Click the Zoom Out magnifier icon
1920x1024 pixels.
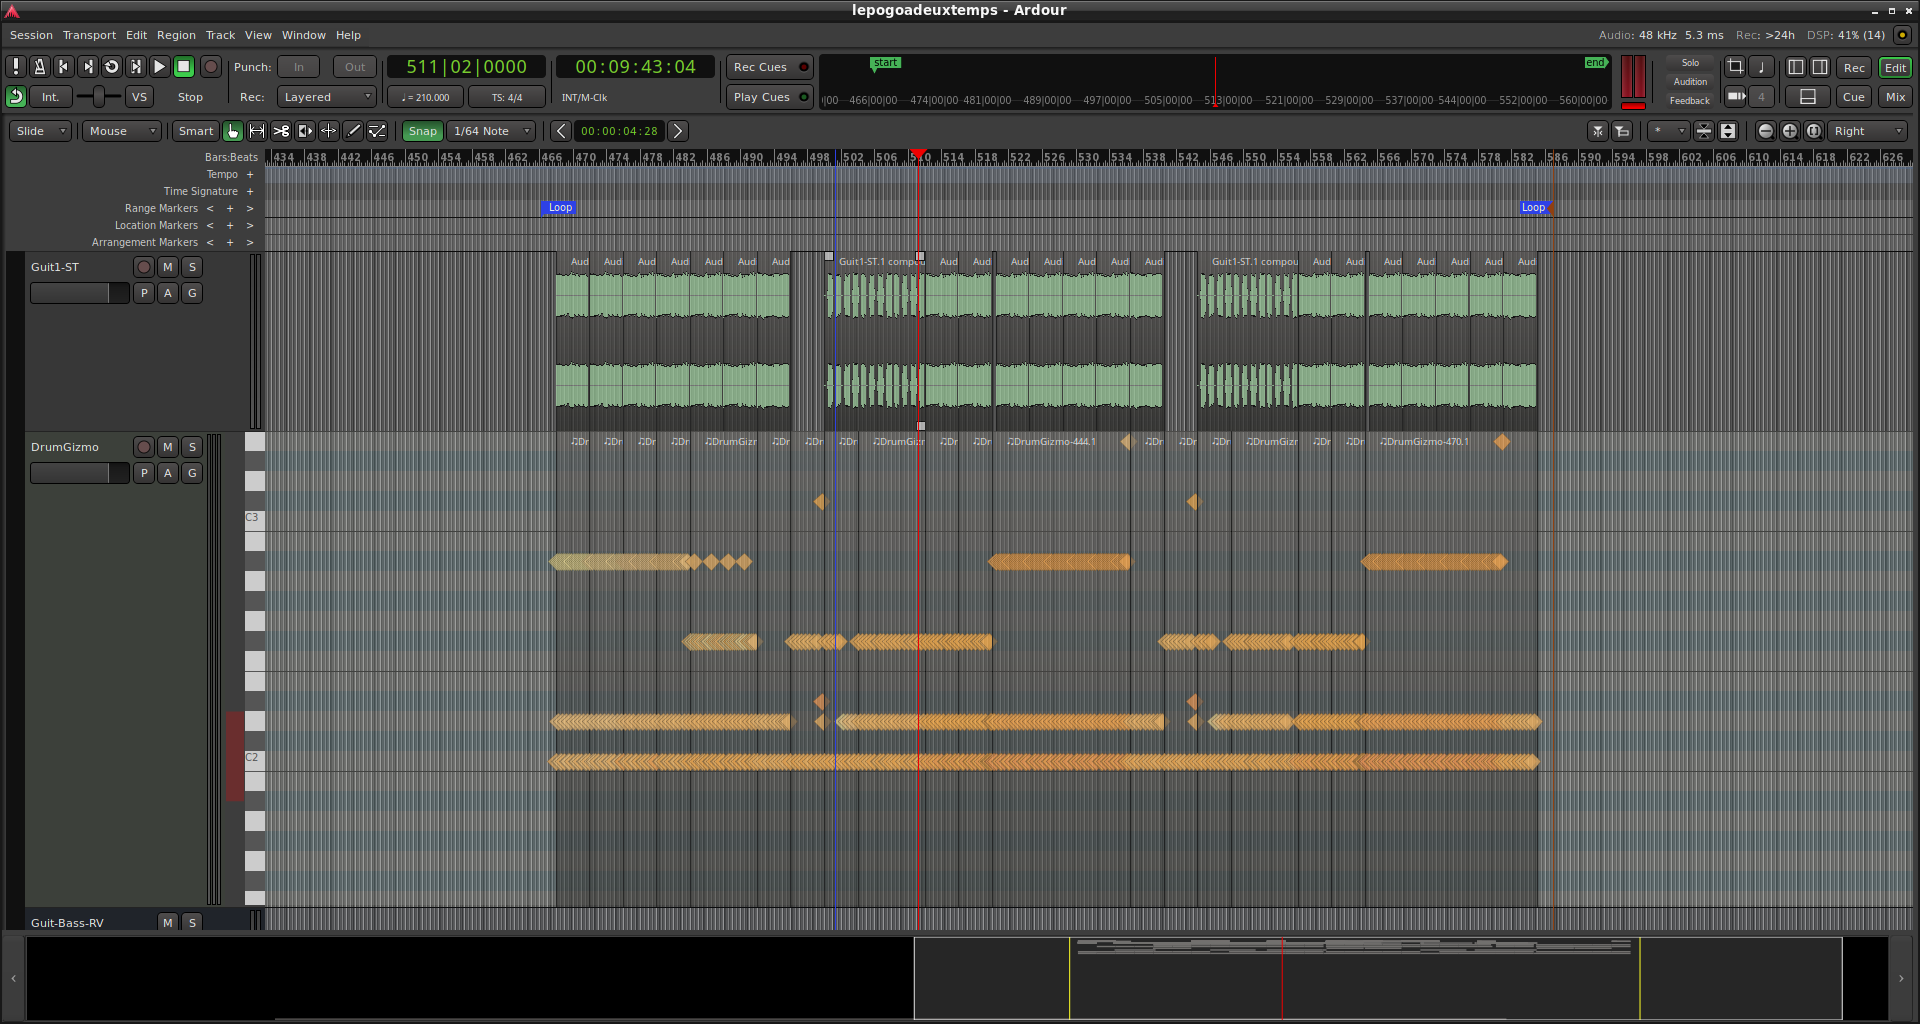1765,131
